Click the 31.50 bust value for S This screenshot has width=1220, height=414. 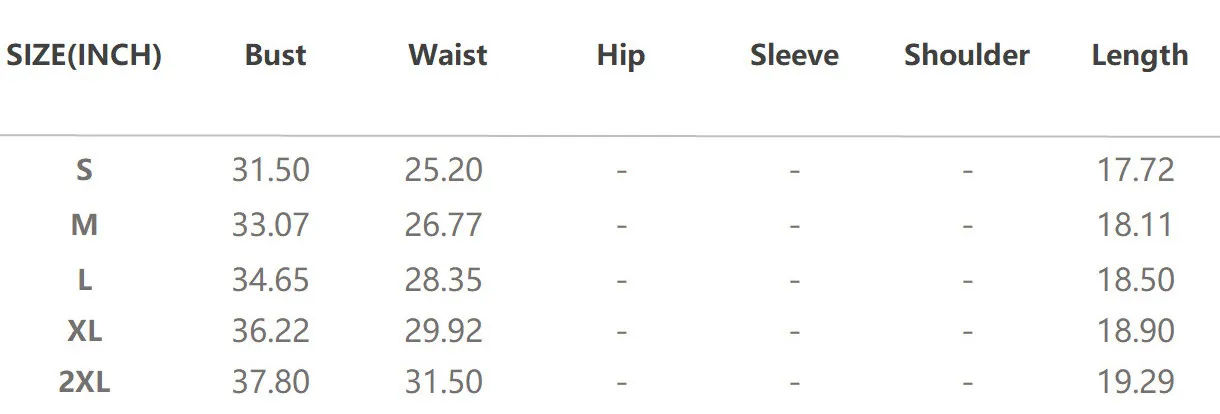tap(271, 171)
